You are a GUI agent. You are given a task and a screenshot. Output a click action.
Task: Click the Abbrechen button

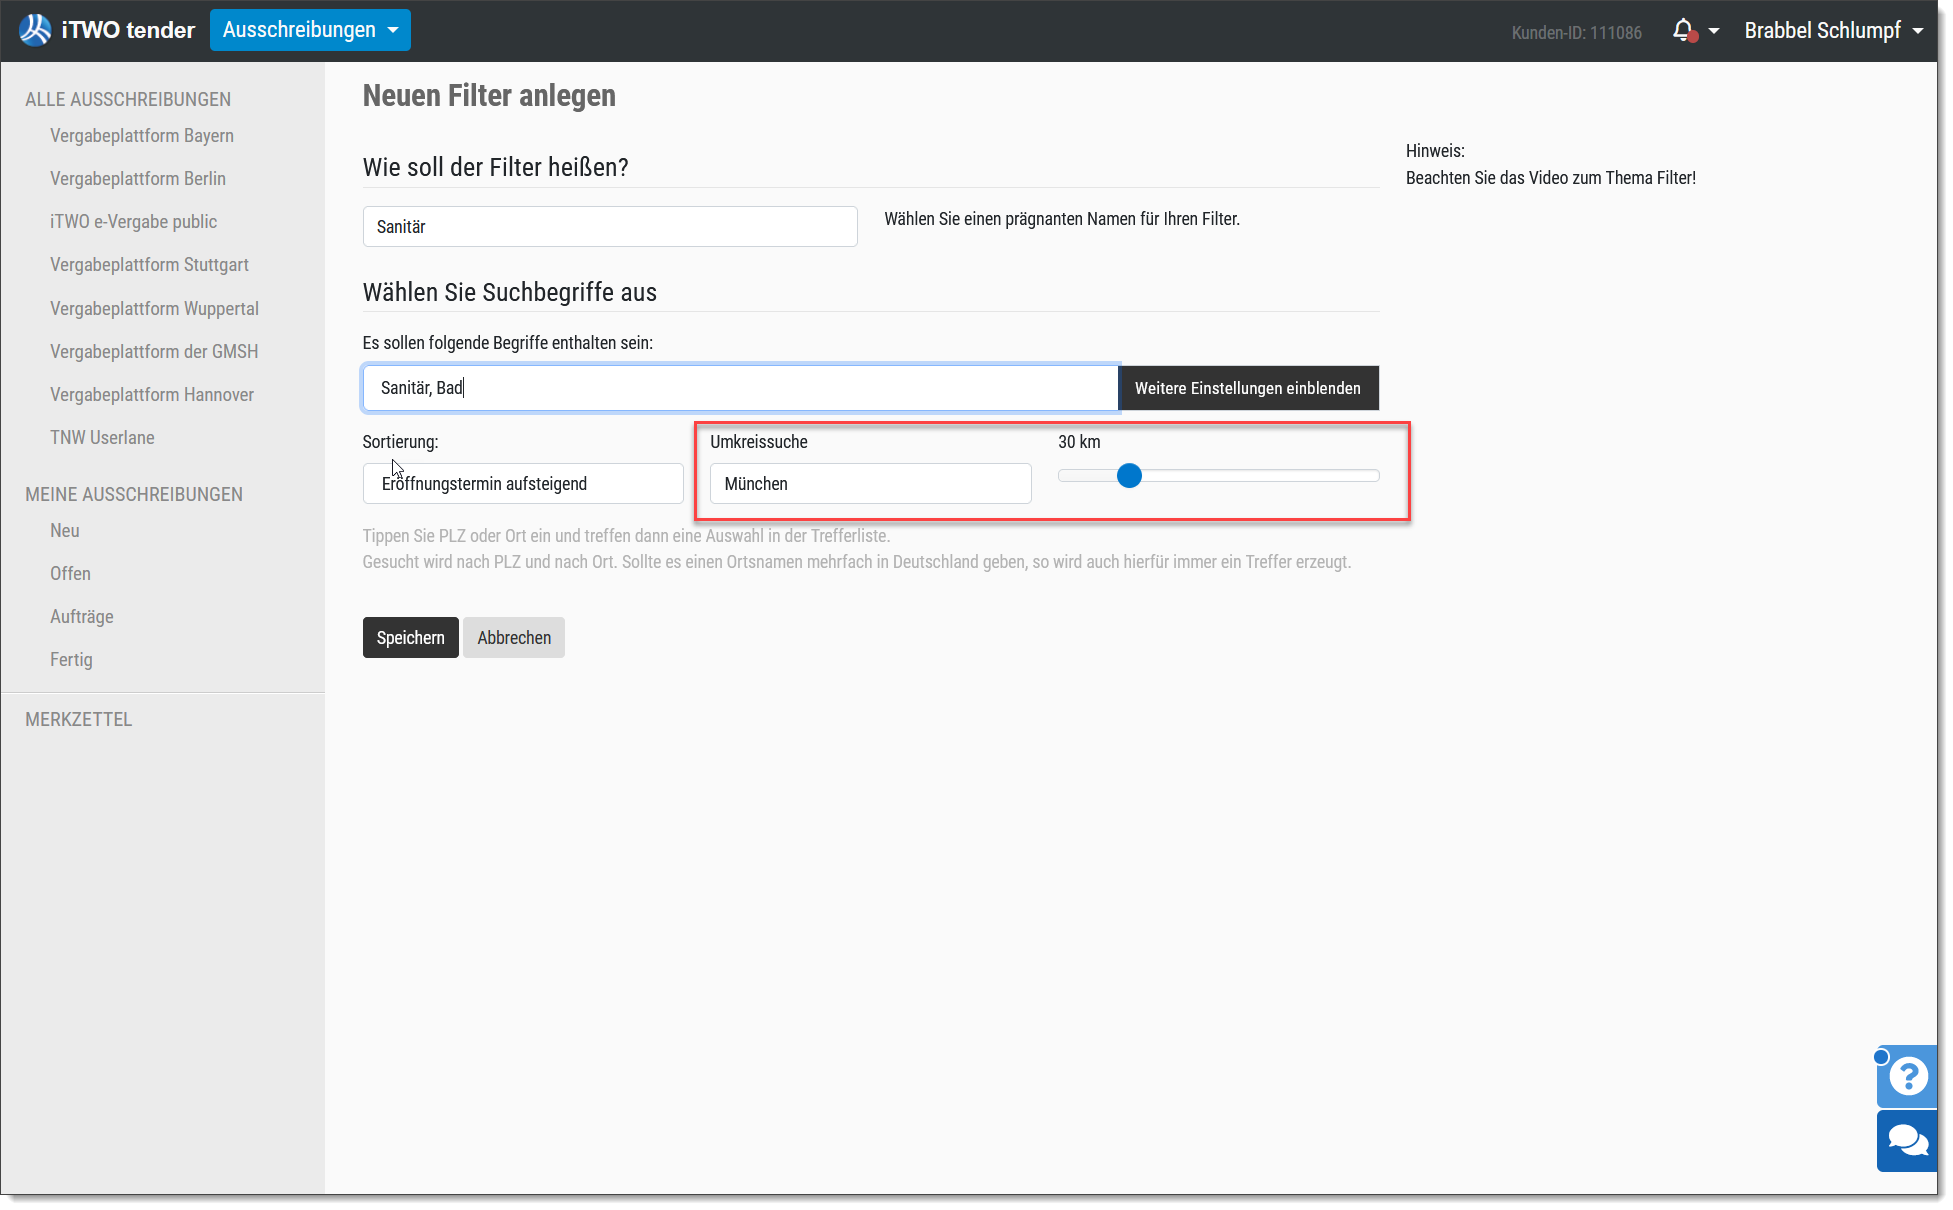[514, 638]
